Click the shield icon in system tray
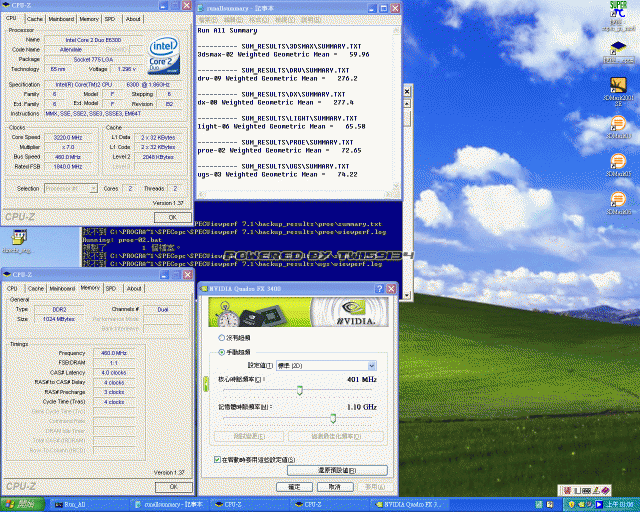The height and width of the screenshot is (512, 640). click(571, 505)
